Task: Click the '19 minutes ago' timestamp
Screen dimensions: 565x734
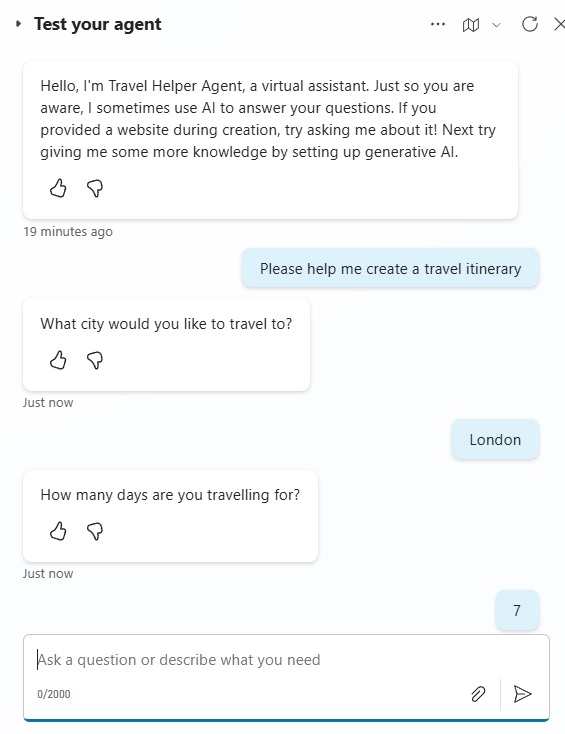Action: [x=68, y=231]
